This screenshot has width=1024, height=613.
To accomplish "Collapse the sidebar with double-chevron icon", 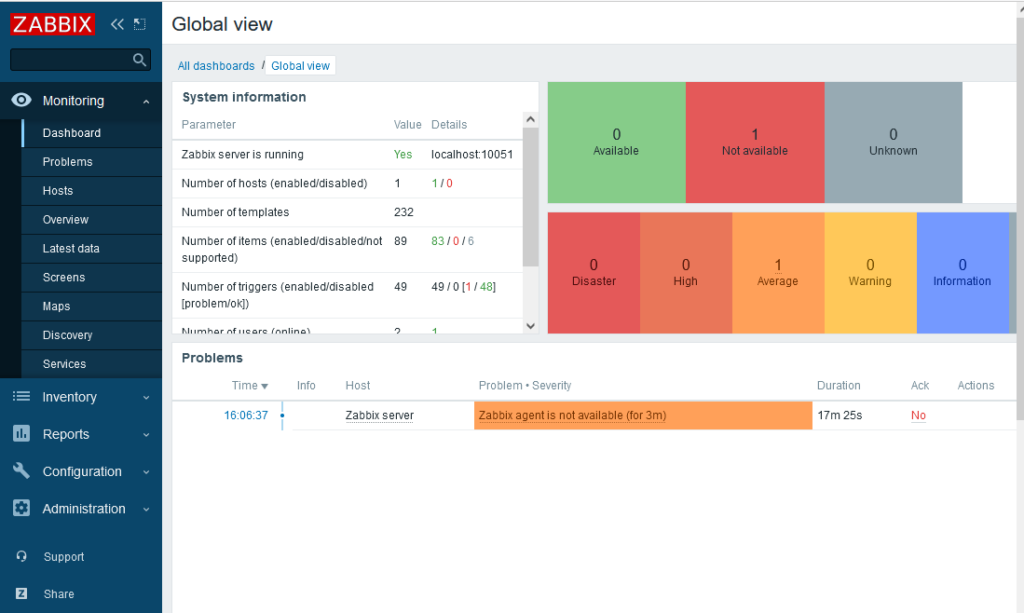I will (117, 24).
